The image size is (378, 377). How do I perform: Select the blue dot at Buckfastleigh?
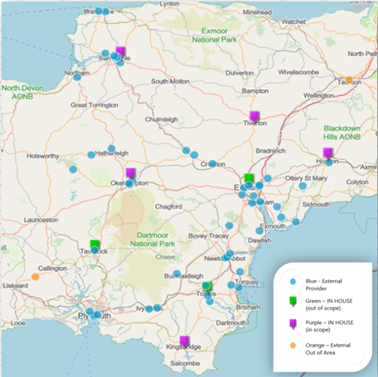pyautogui.click(x=177, y=274)
